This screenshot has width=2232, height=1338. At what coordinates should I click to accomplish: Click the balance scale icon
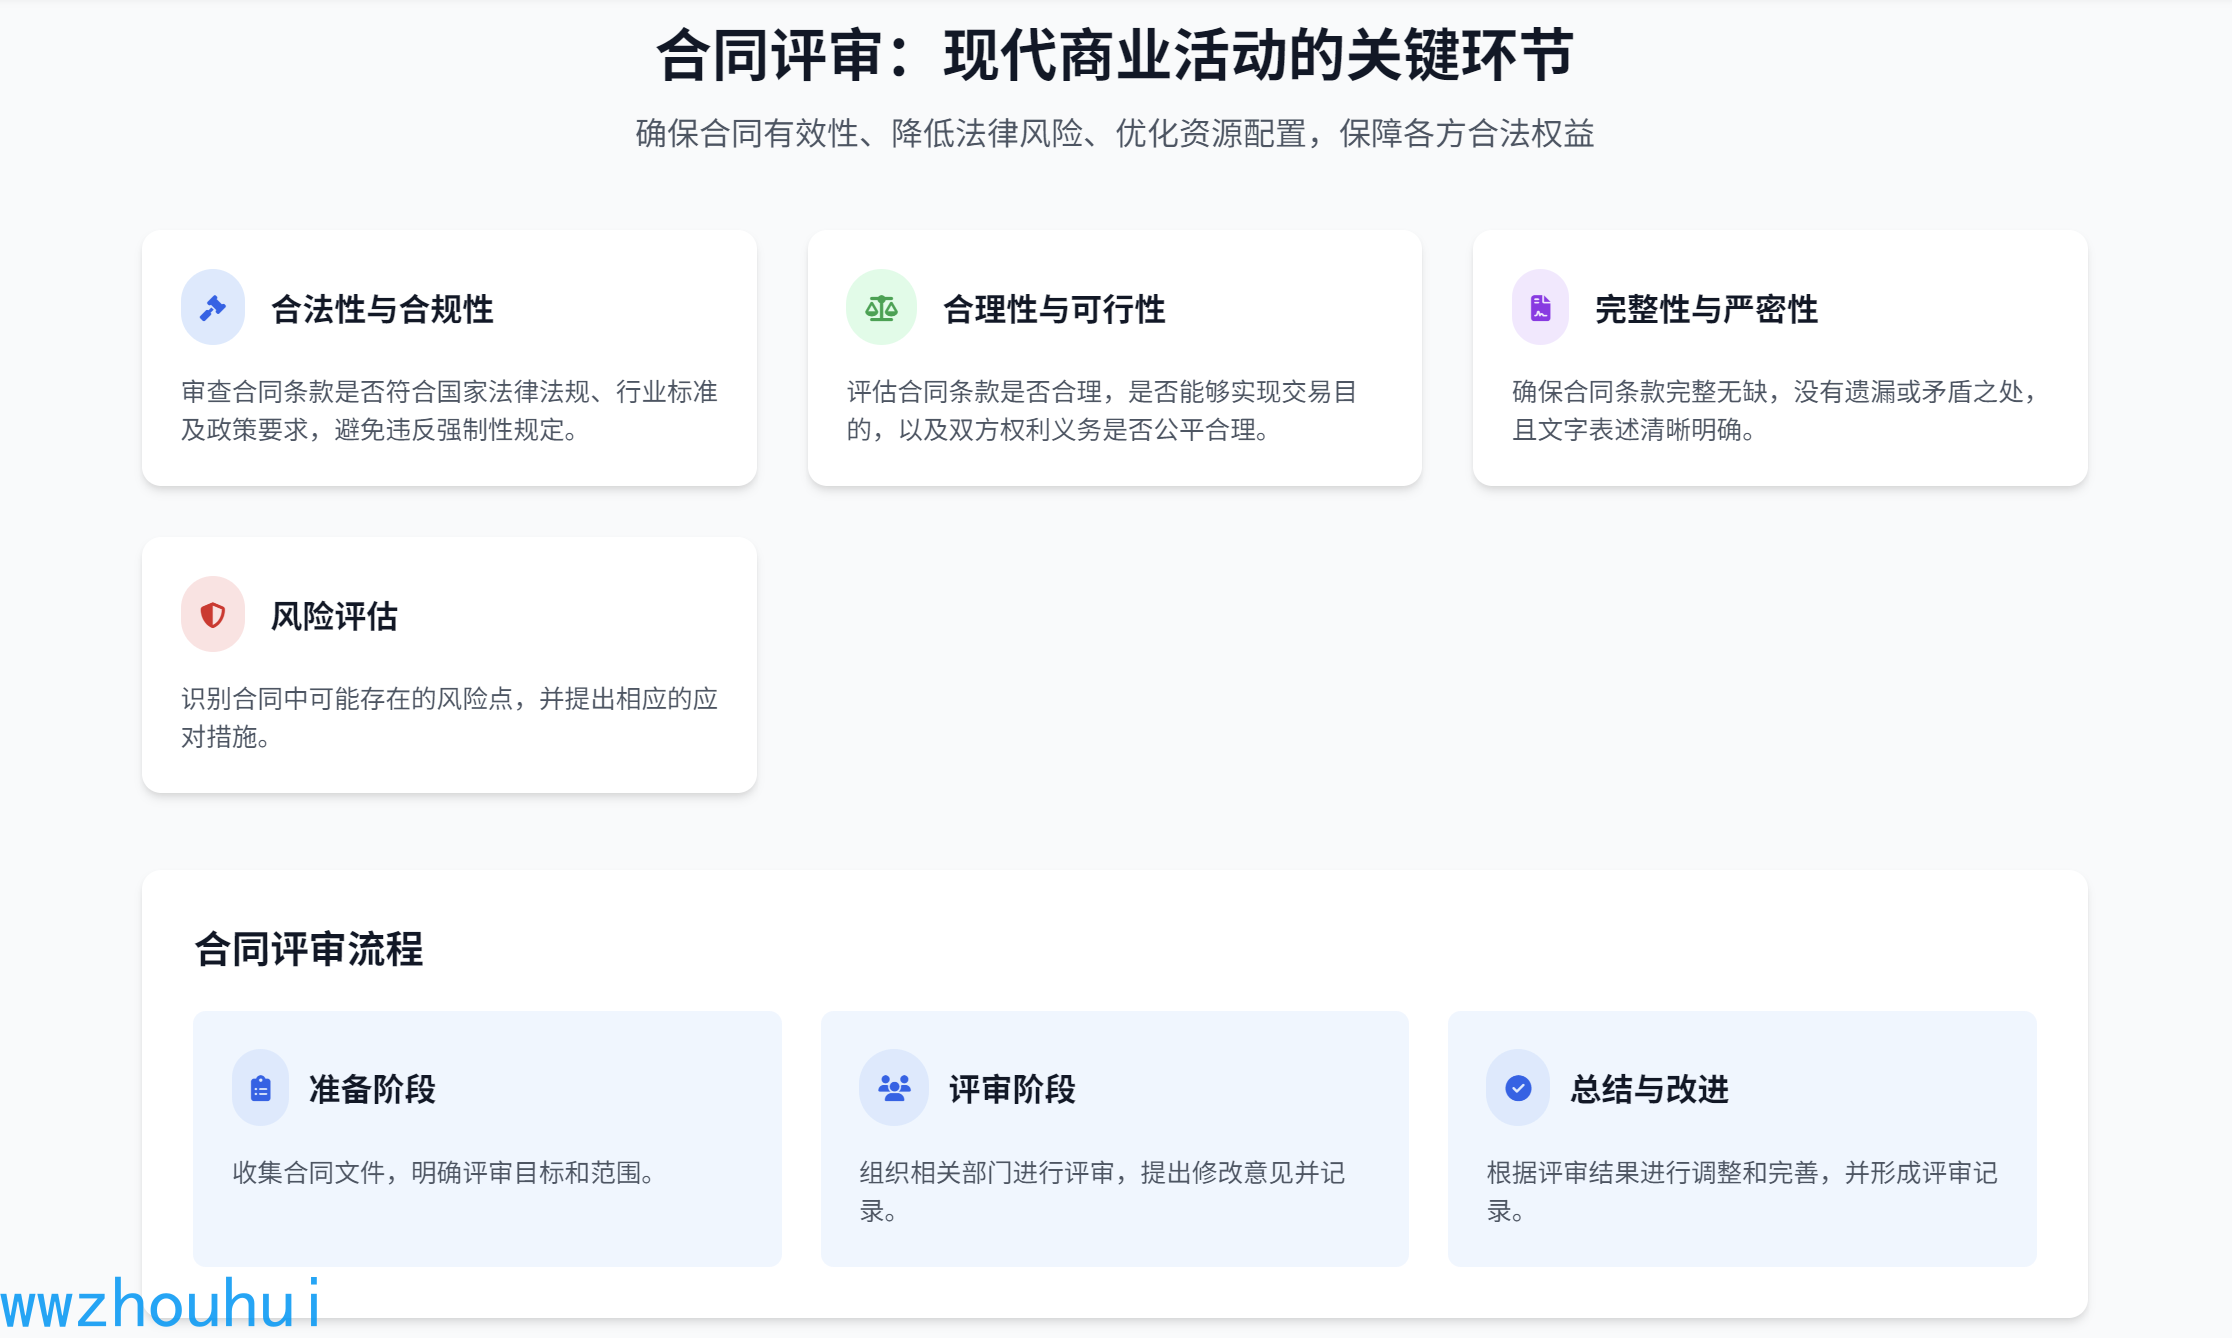coord(881,308)
